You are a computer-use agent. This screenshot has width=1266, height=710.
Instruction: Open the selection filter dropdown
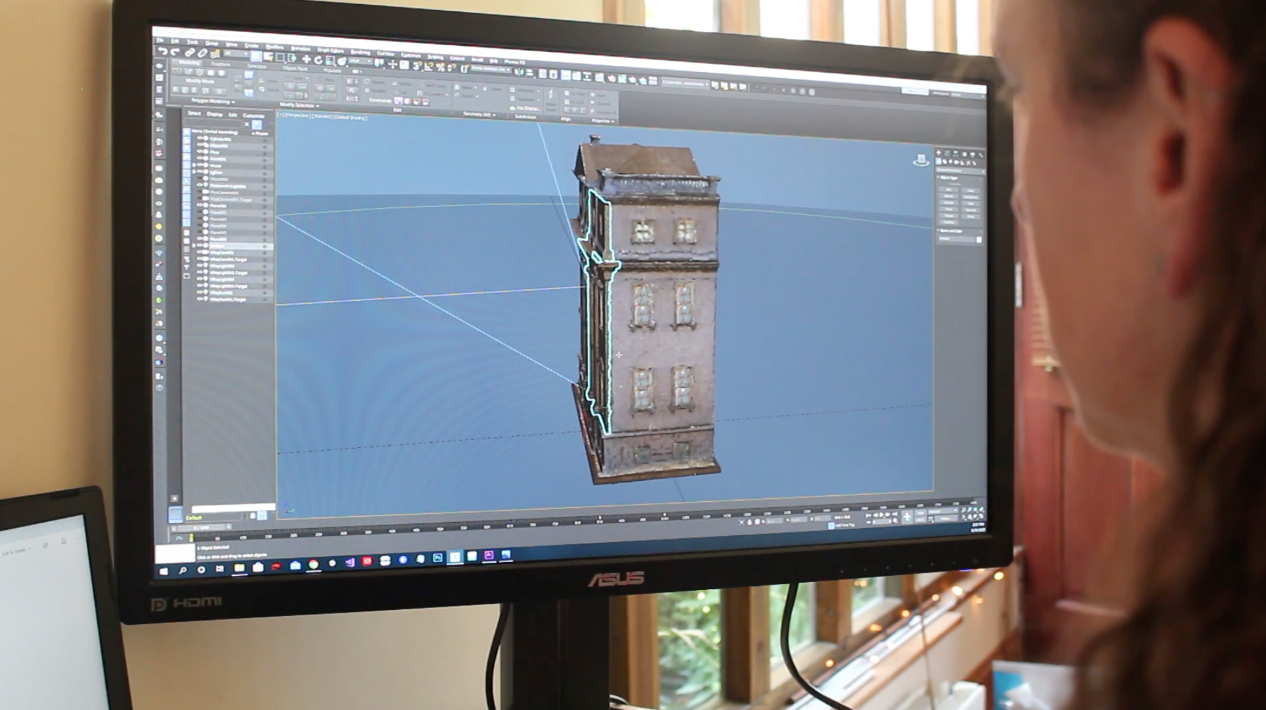236,54
